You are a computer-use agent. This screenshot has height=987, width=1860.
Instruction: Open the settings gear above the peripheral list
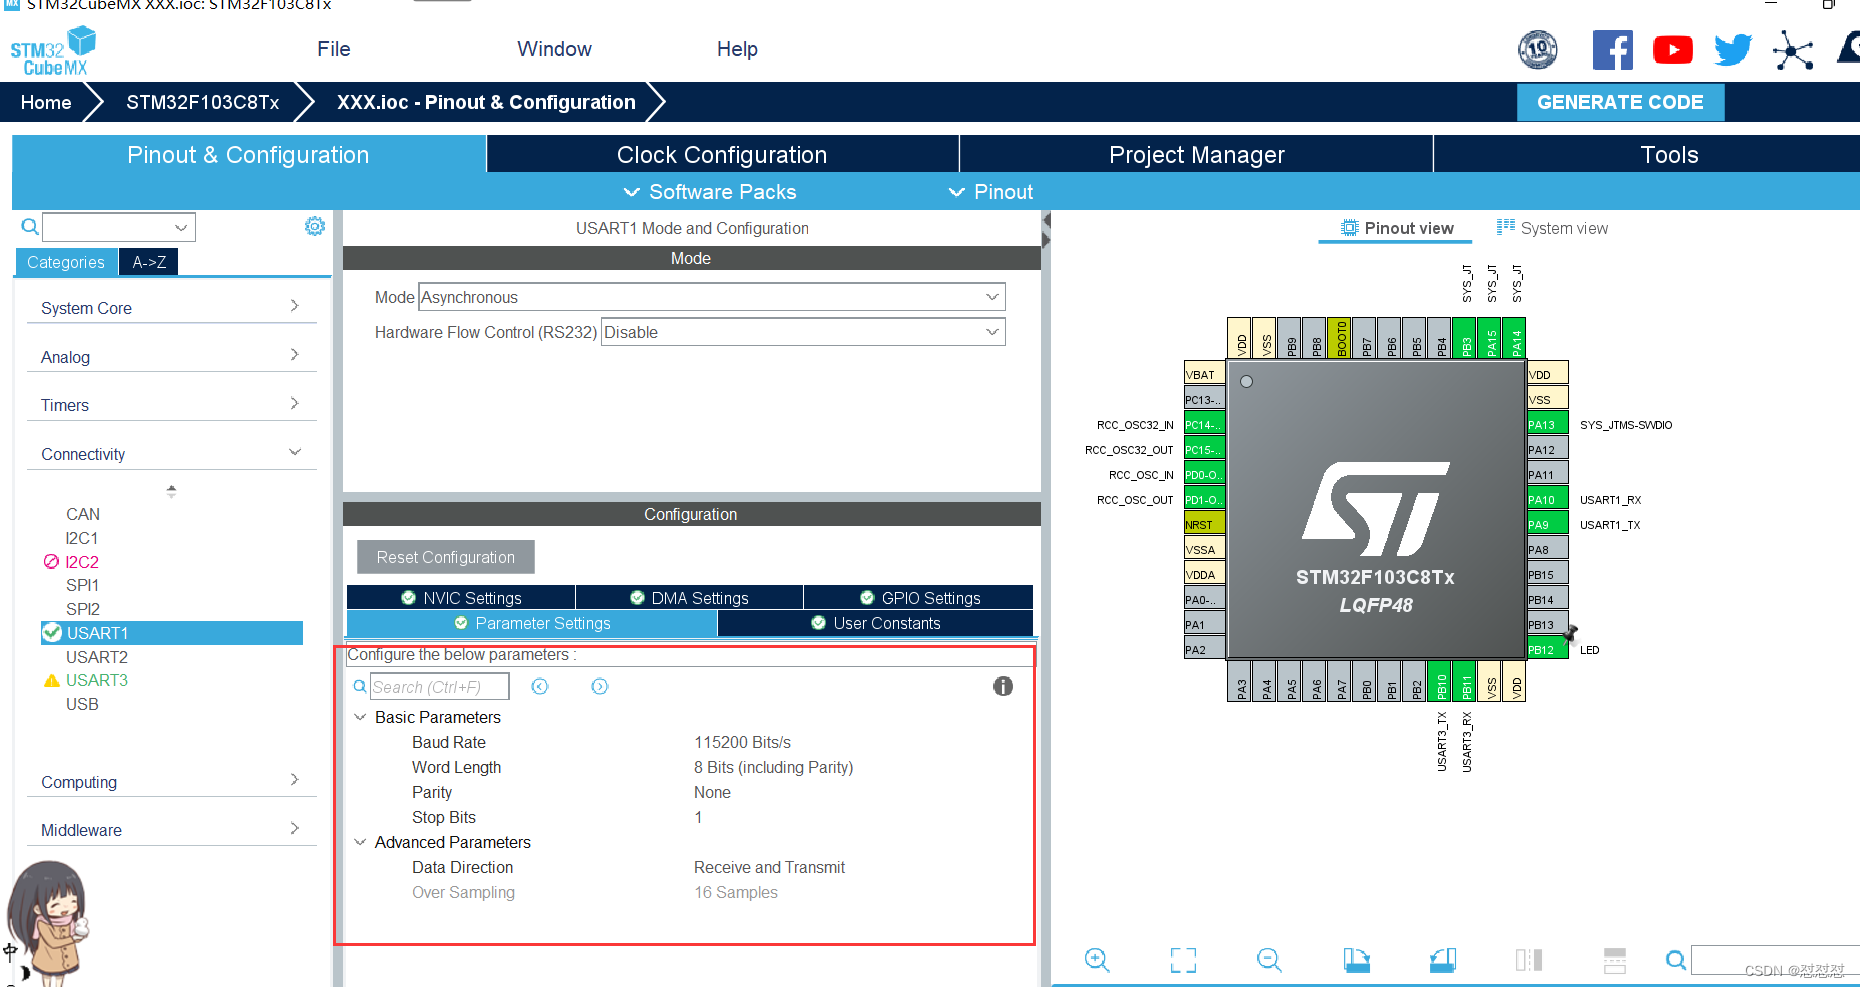click(x=314, y=226)
